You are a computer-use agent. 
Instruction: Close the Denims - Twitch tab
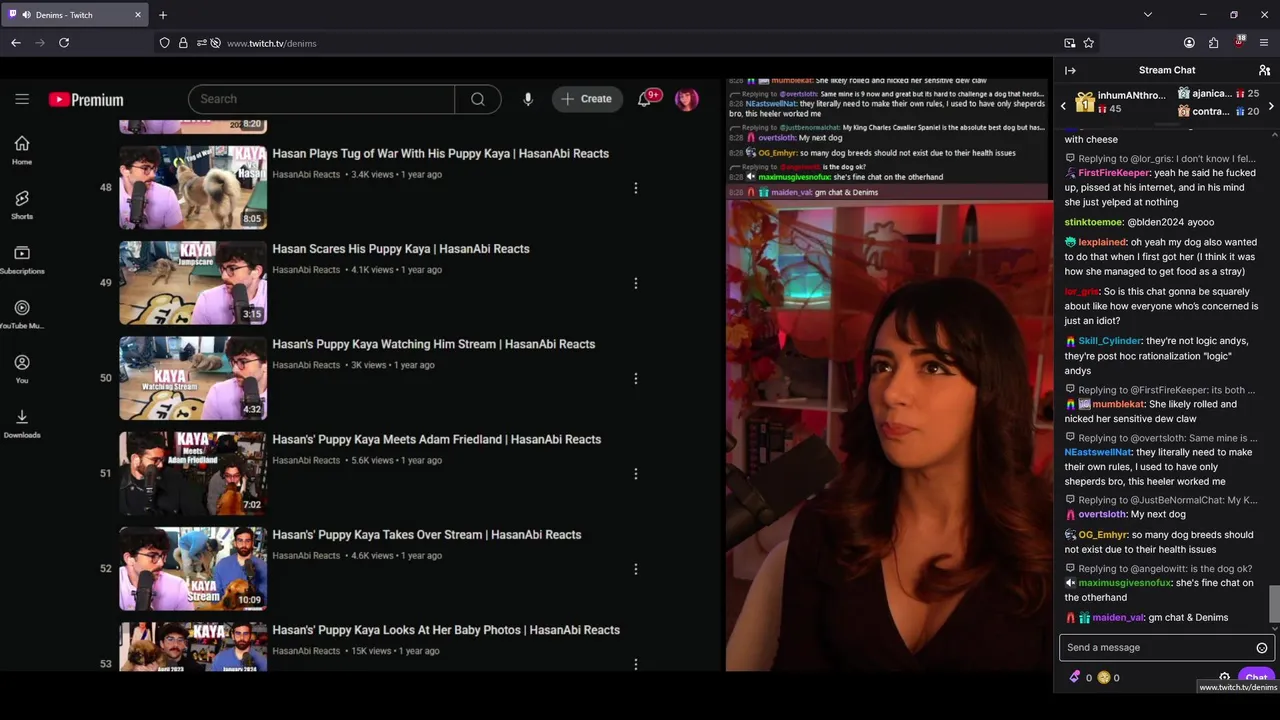[x=138, y=15]
